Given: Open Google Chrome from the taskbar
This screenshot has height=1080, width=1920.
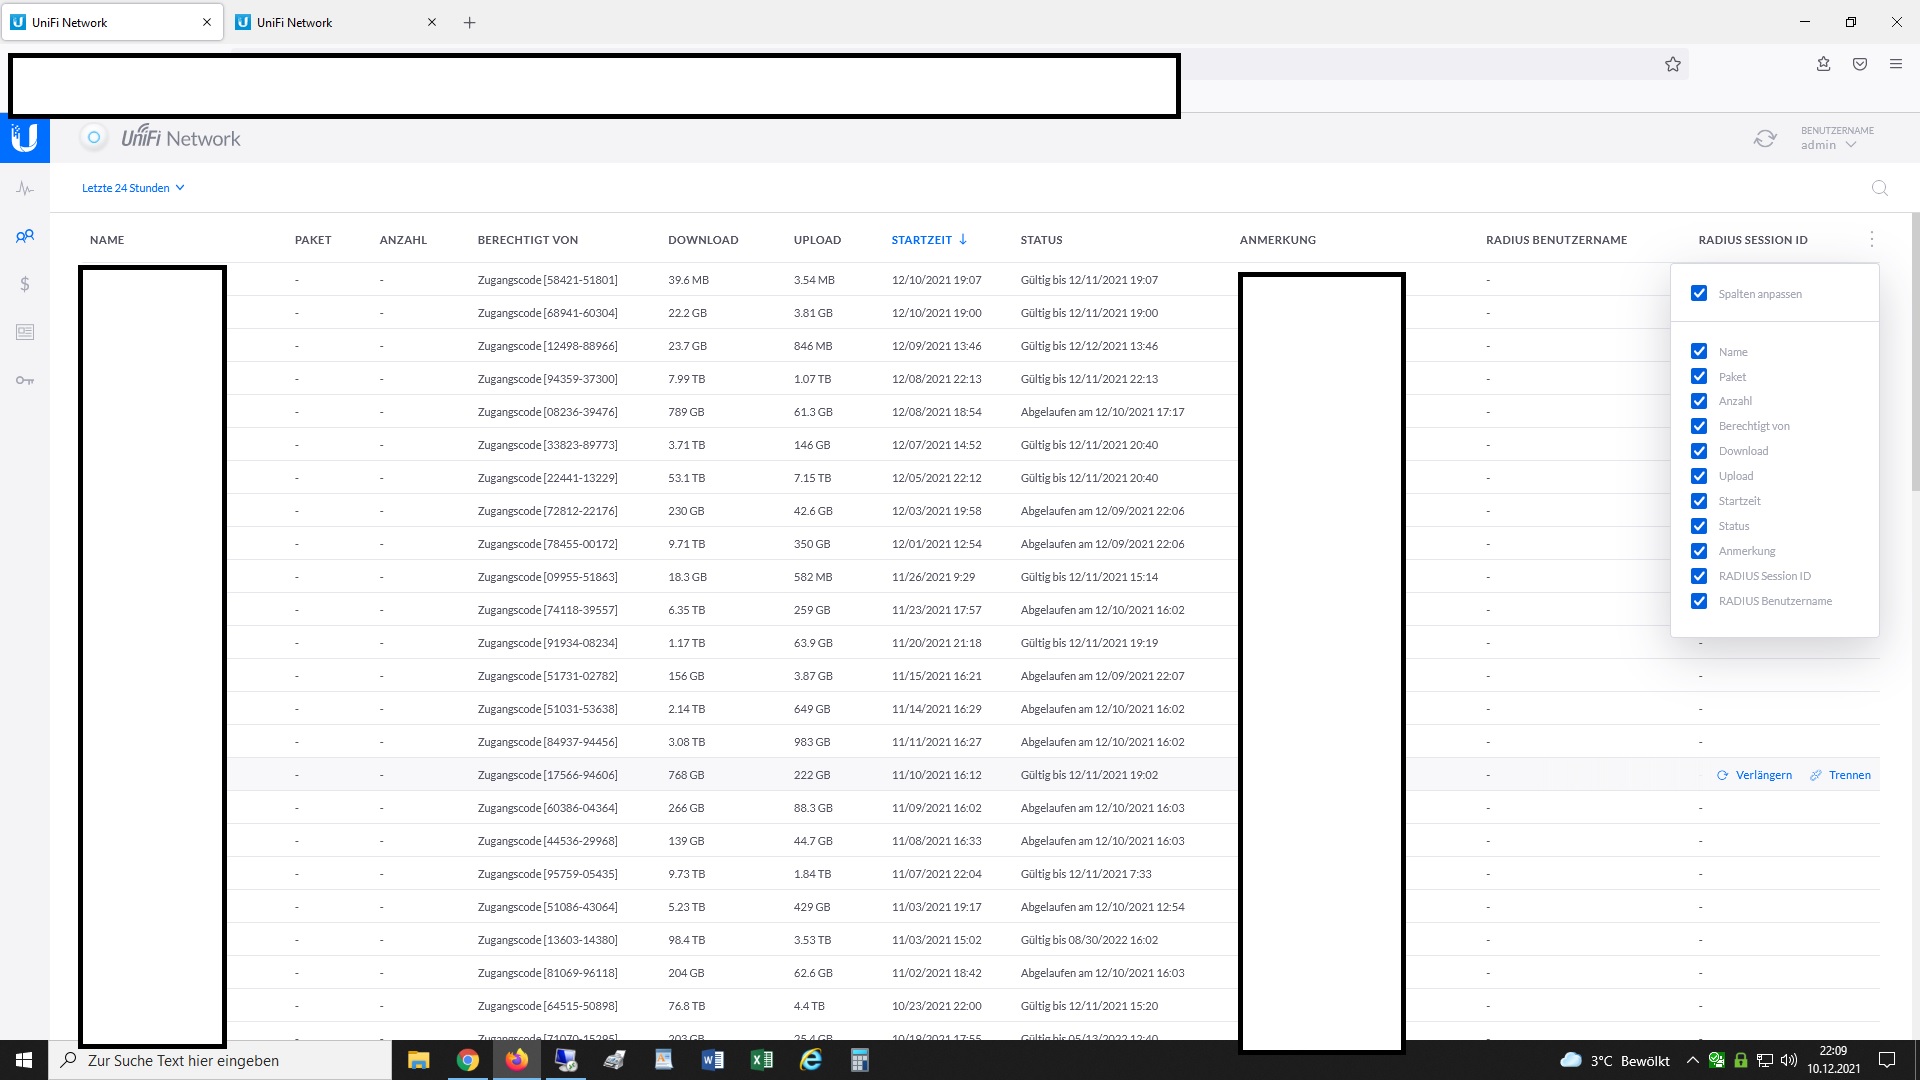Looking at the screenshot, I should pos(467,1060).
